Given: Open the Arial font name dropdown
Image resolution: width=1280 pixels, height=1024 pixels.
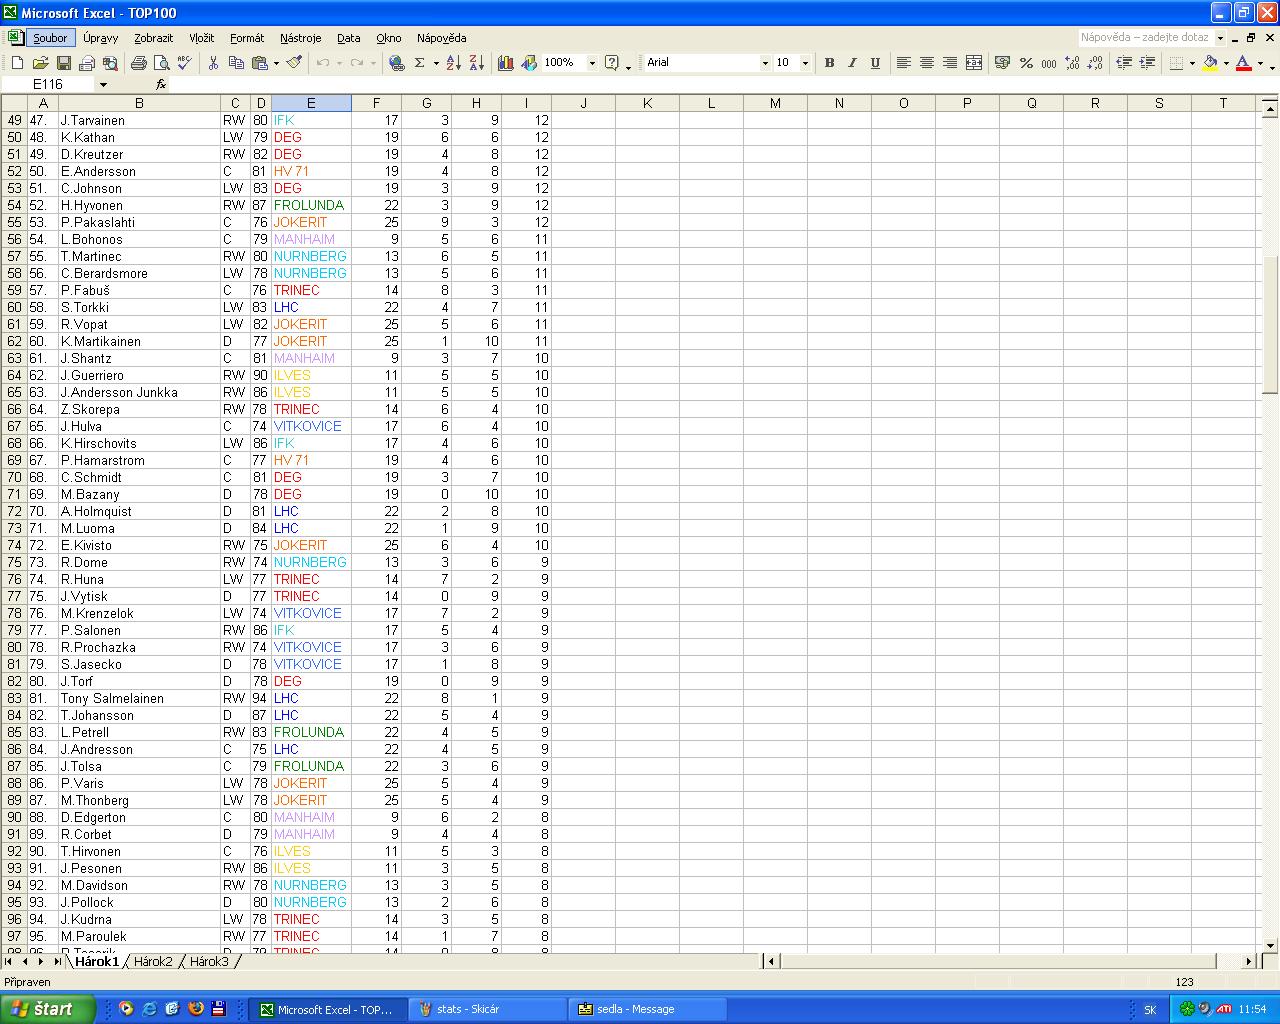Looking at the screenshot, I should 765,63.
